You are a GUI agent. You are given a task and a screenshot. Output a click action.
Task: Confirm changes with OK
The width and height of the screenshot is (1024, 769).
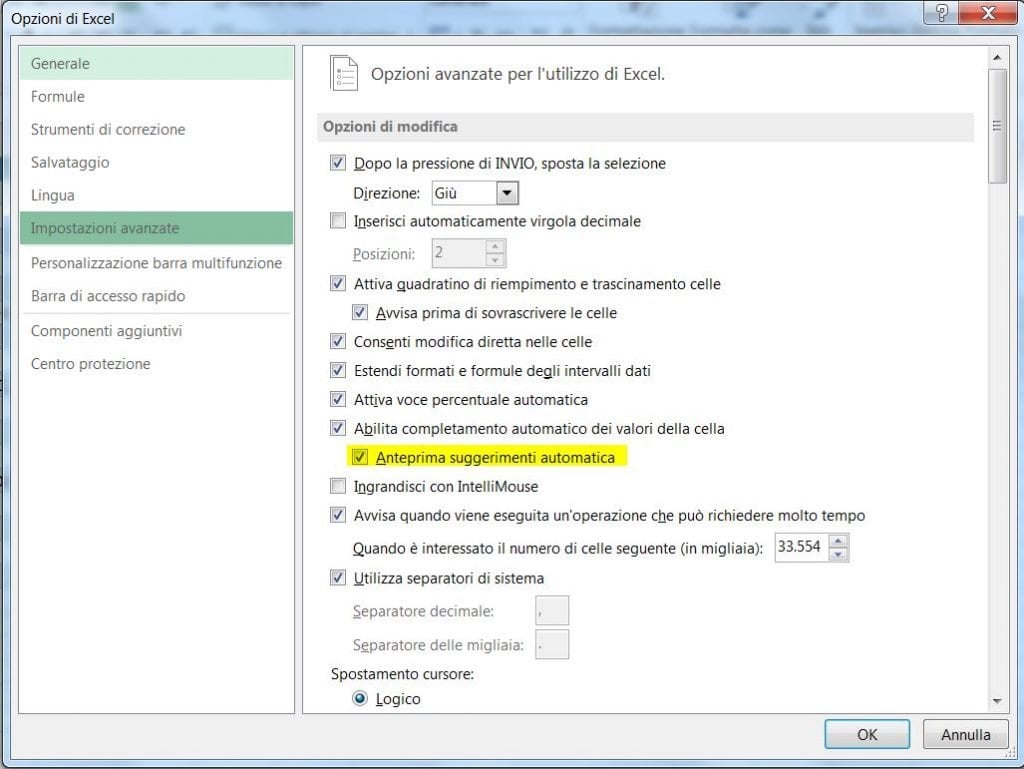pyautogui.click(x=866, y=734)
